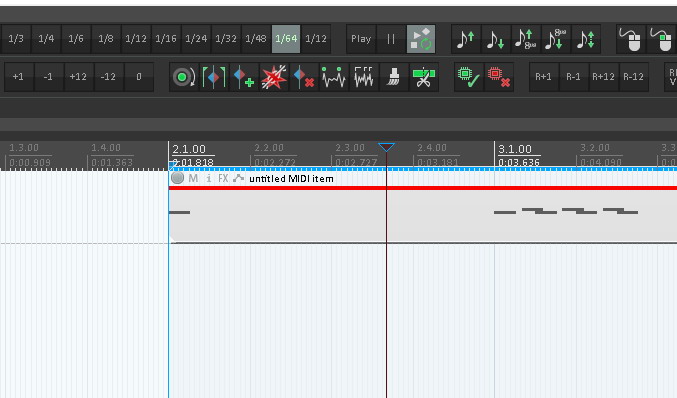The height and width of the screenshot is (398, 677).
Task: Click the Play button
Action: [x=361, y=39]
